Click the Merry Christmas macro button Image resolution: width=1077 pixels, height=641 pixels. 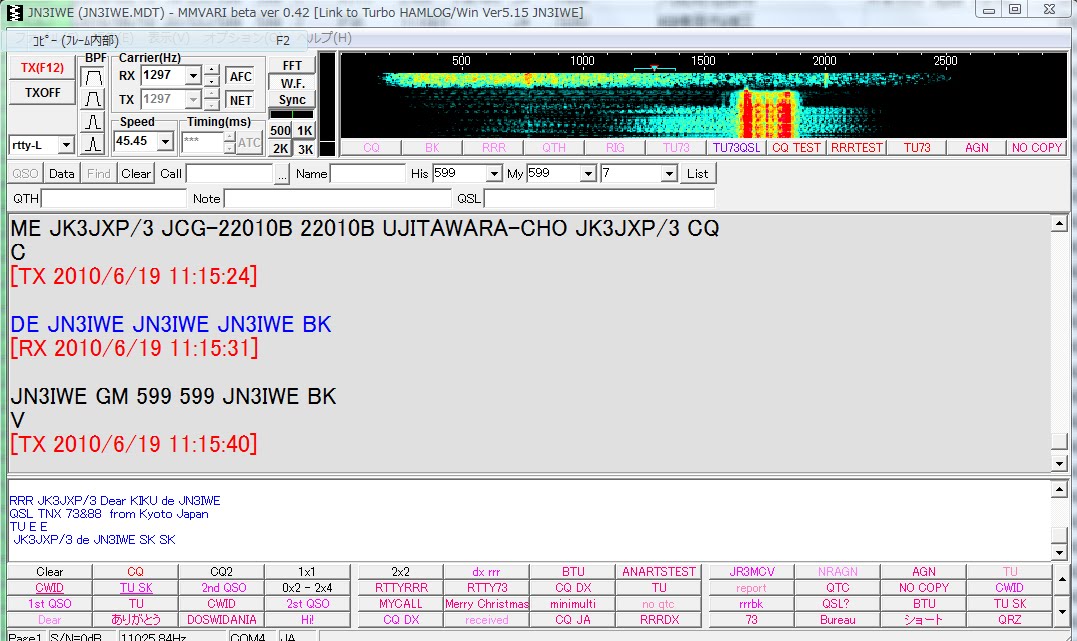coord(486,604)
